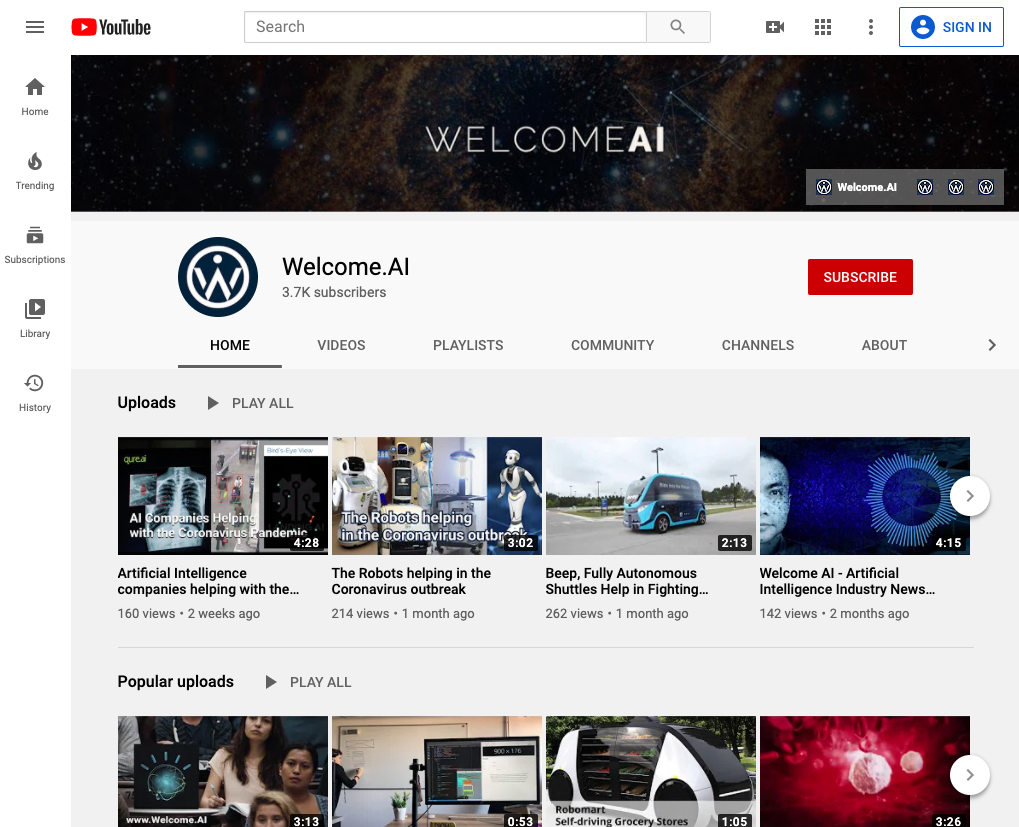The width and height of the screenshot is (1019, 827).
Task: Open the hamburger guide menu
Action: [35, 27]
